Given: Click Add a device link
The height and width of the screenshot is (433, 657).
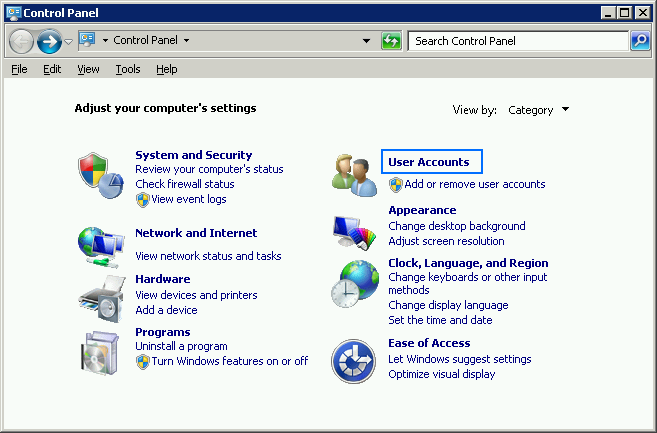Looking at the screenshot, I should click(166, 310).
